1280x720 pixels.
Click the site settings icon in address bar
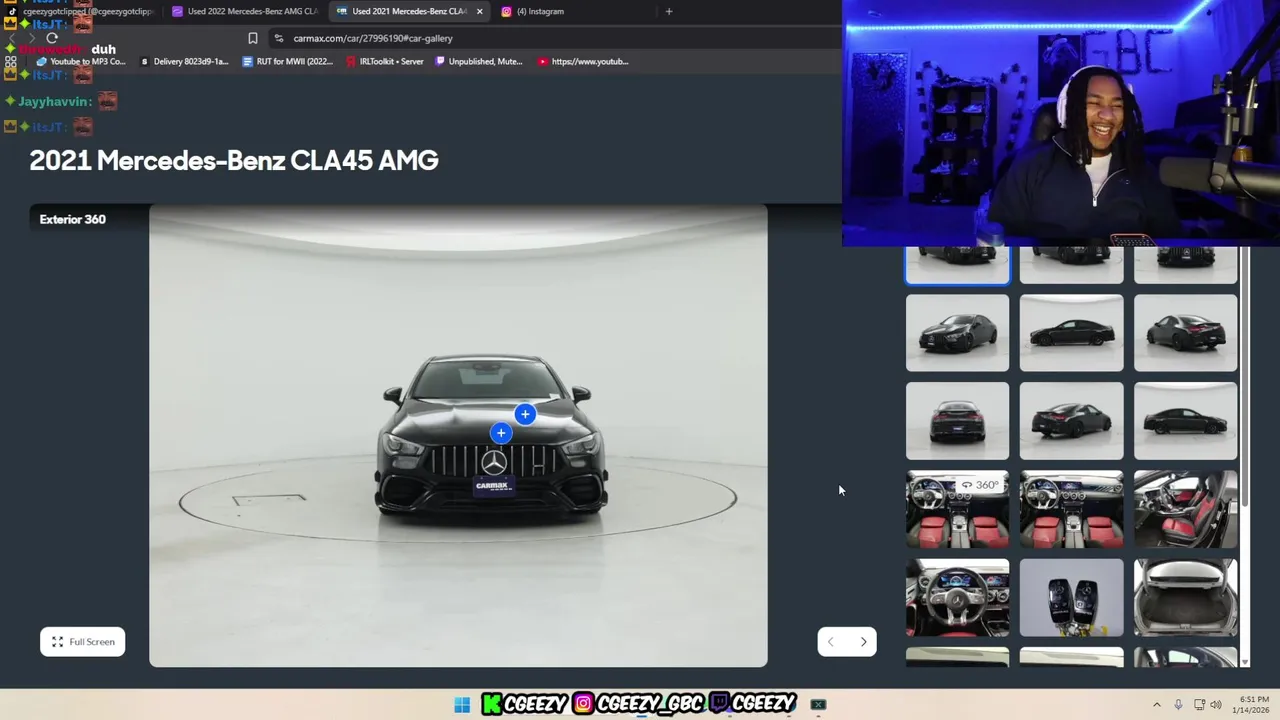point(278,38)
